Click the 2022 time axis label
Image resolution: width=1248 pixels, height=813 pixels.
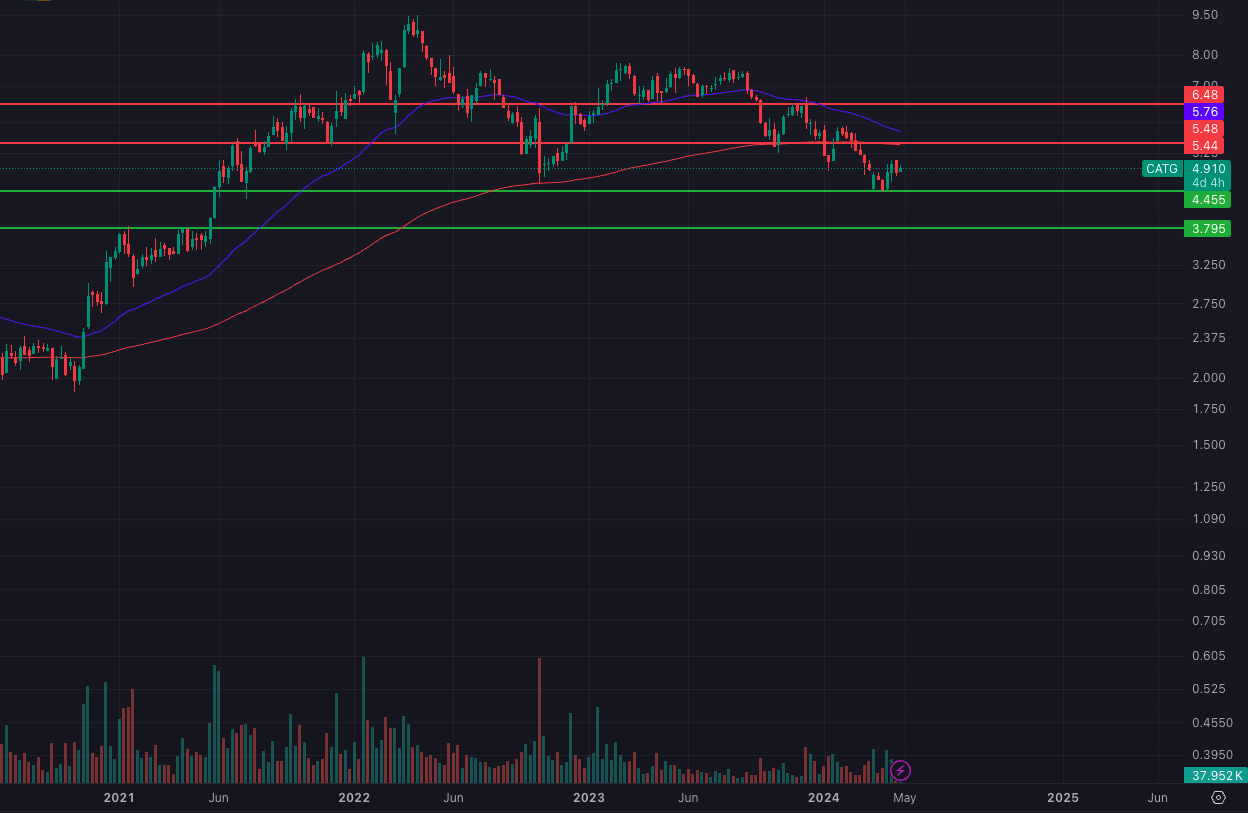coord(354,797)
